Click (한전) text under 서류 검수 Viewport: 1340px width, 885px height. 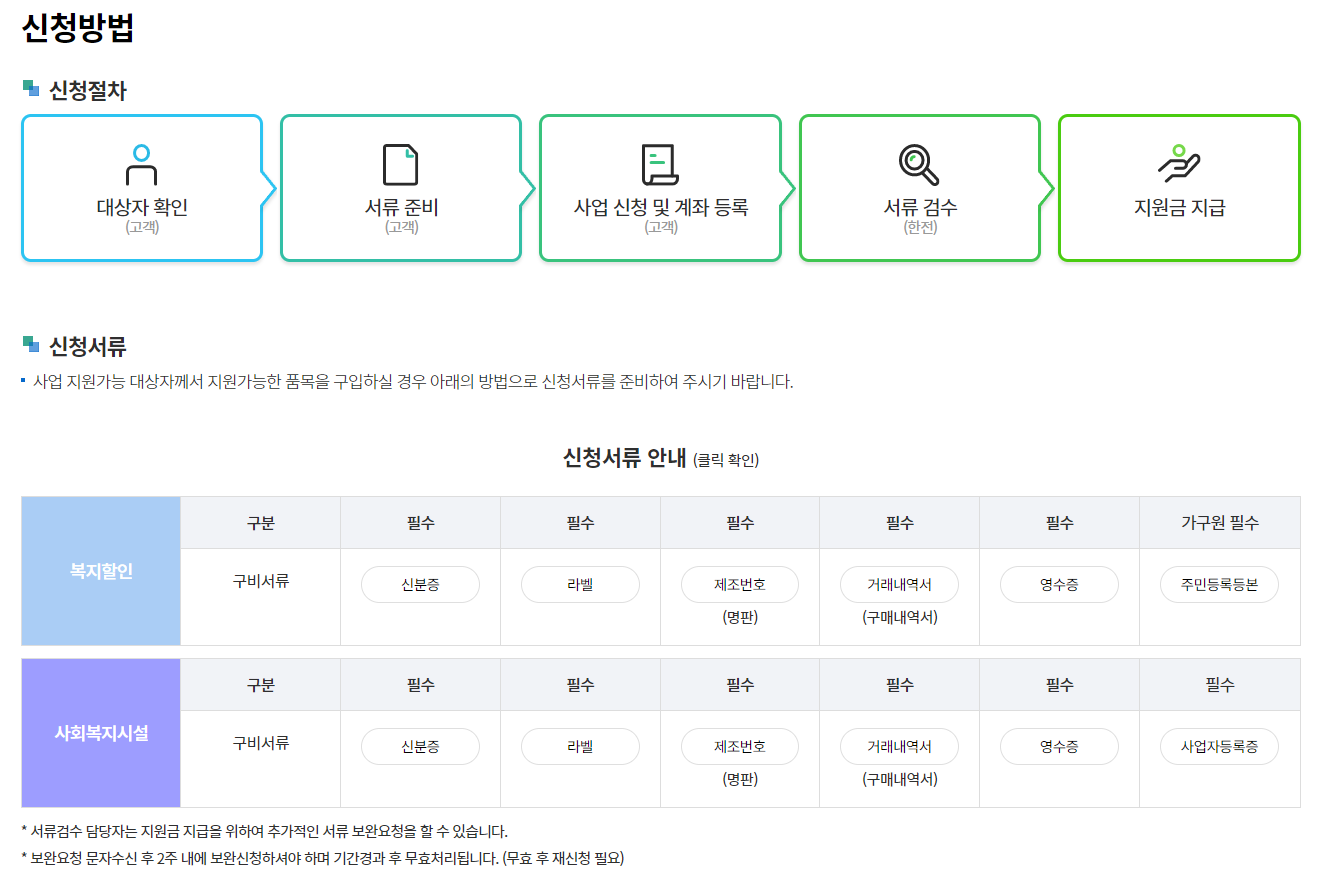tap(920, 227)
